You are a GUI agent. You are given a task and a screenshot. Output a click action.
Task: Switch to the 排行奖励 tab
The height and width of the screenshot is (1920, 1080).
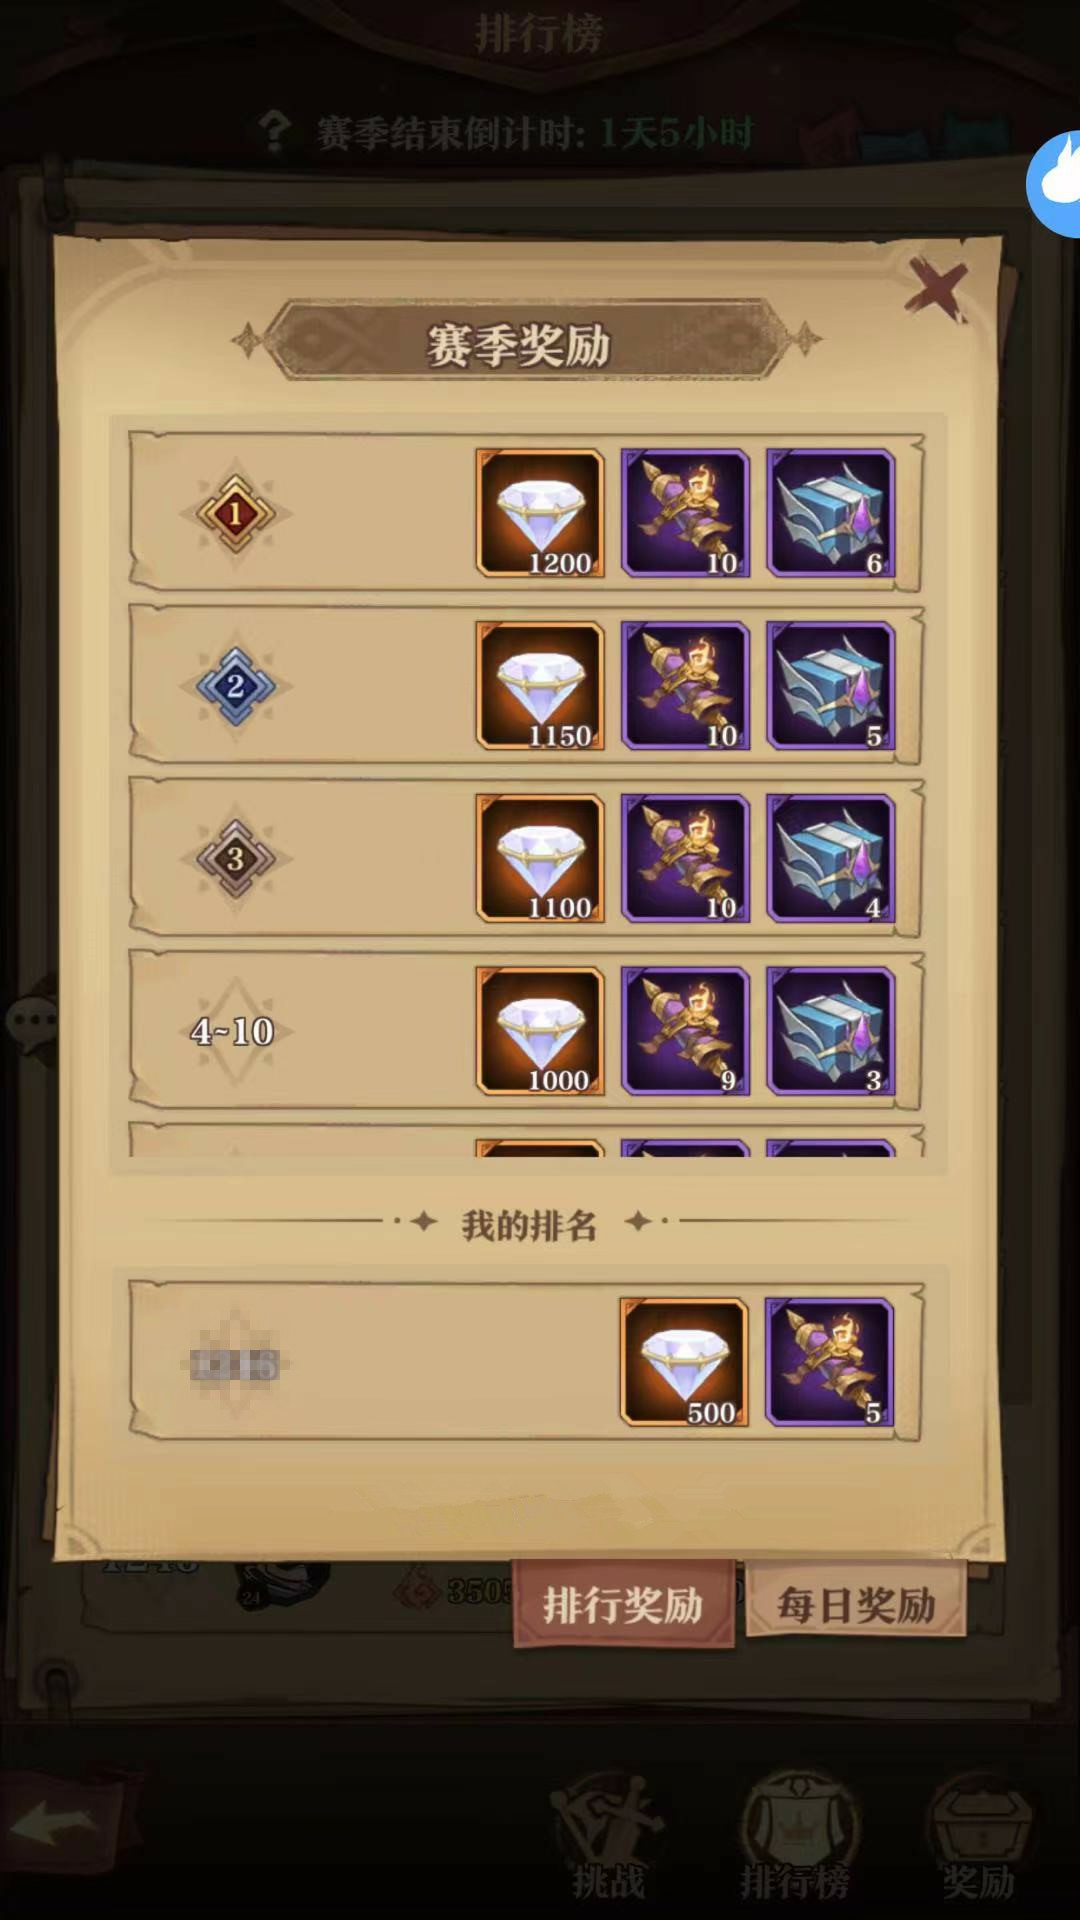tap(623, 1605)
